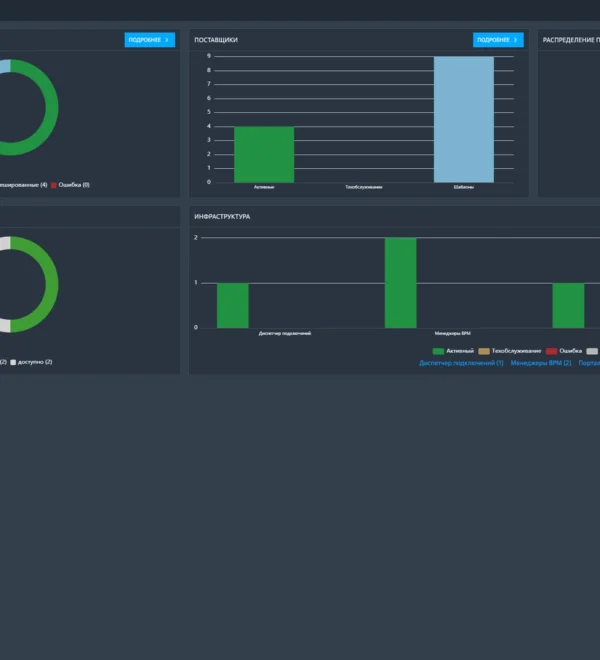
Task: Click the Диспетчер подключений green bar
Action: (233, 306)
